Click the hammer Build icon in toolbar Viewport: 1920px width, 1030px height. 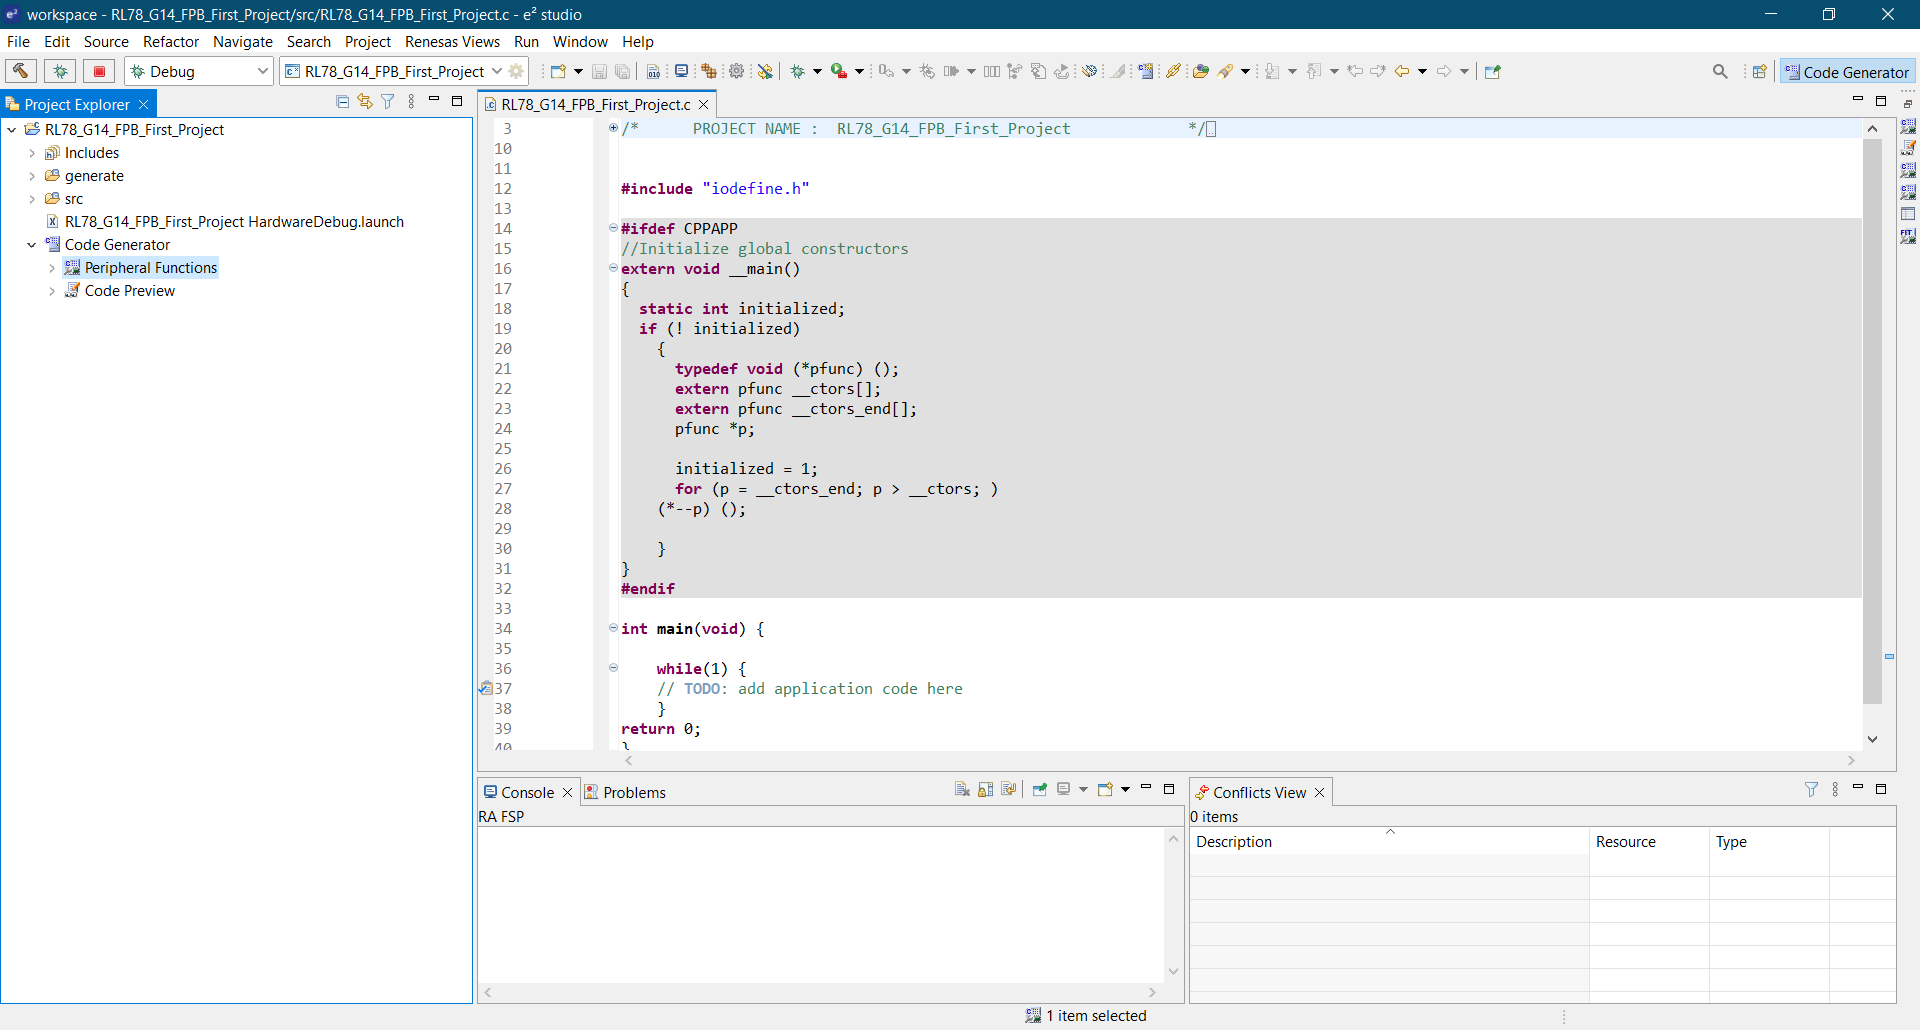click(x=21, y=71)
